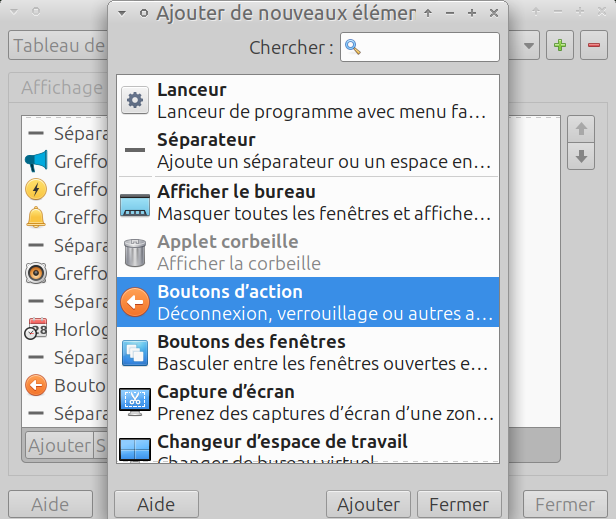Click the dropdown arrow beside the green plus

pos(529,45)
